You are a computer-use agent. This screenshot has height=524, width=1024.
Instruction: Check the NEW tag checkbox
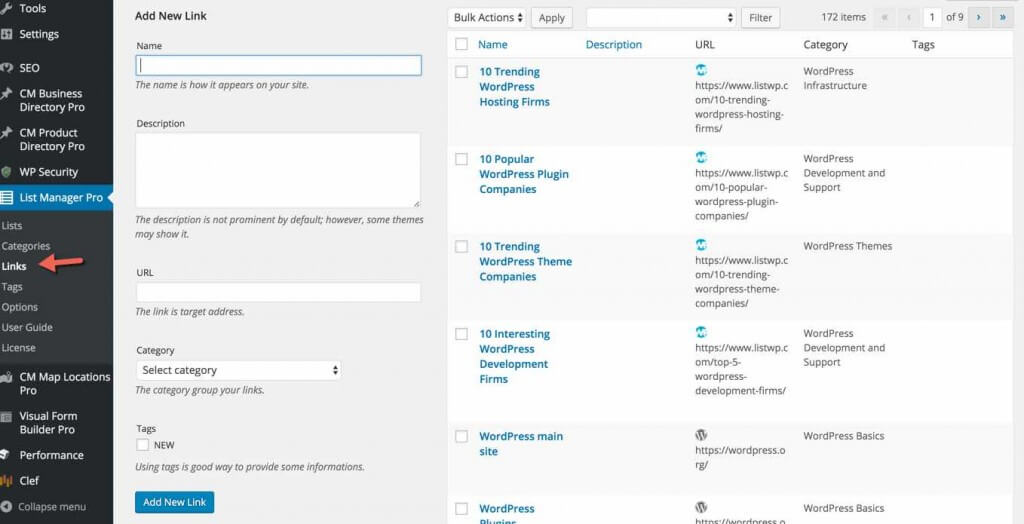coord(143,445)
